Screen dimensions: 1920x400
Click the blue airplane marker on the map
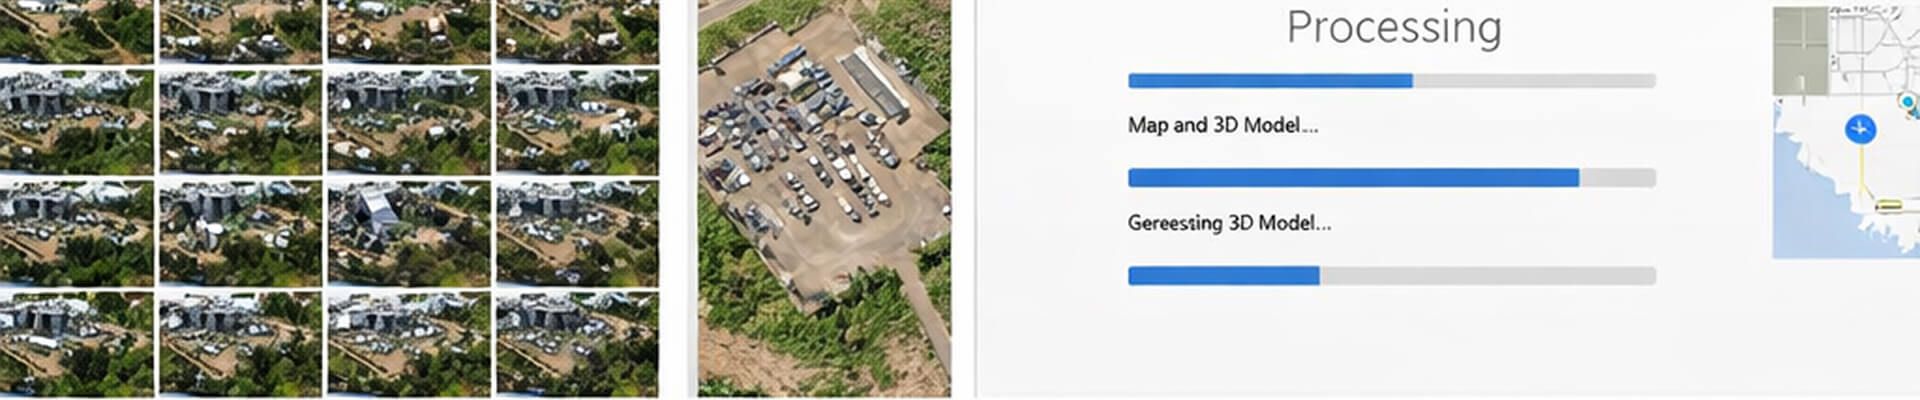(x=1860, y=129)
